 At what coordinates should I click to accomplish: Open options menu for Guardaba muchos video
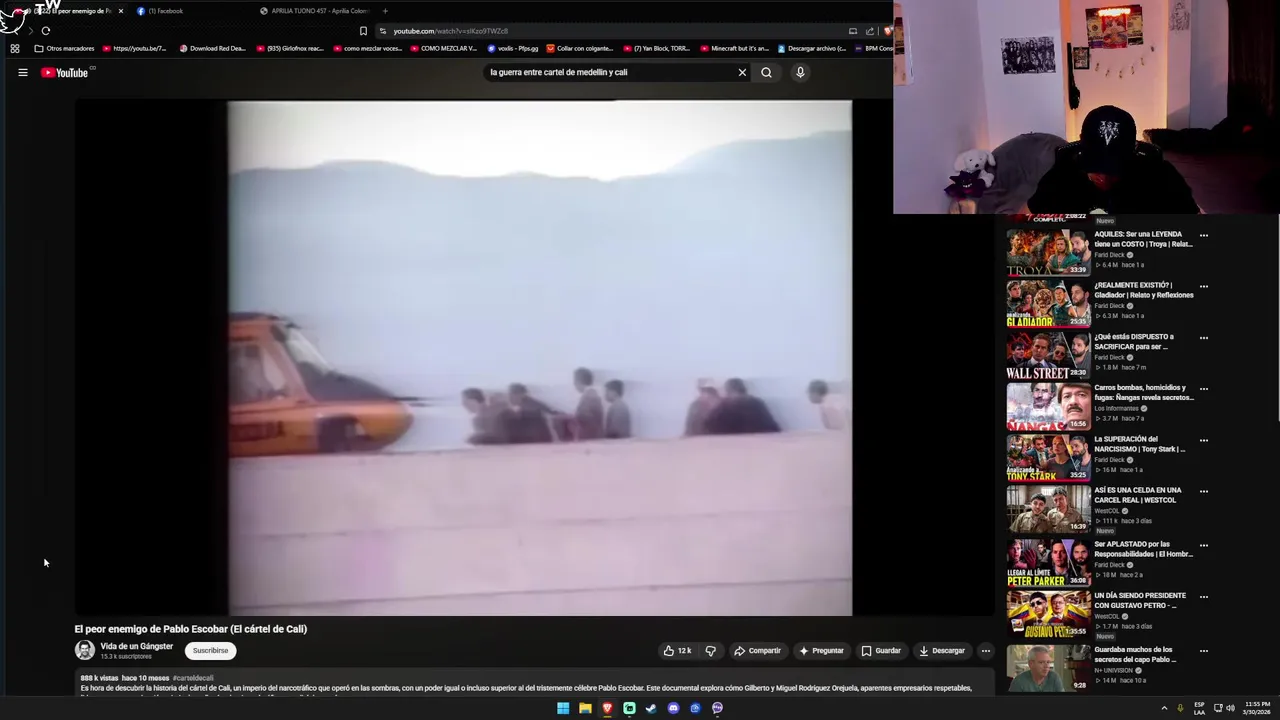pos(1204,651)
